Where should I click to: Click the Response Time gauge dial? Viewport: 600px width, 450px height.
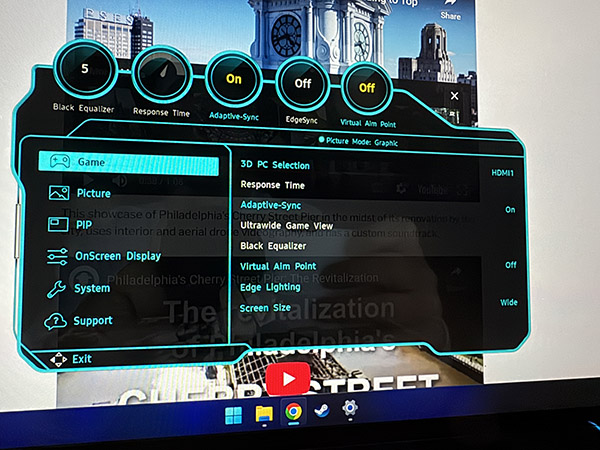pyautogui.click(x=161, y=73)
